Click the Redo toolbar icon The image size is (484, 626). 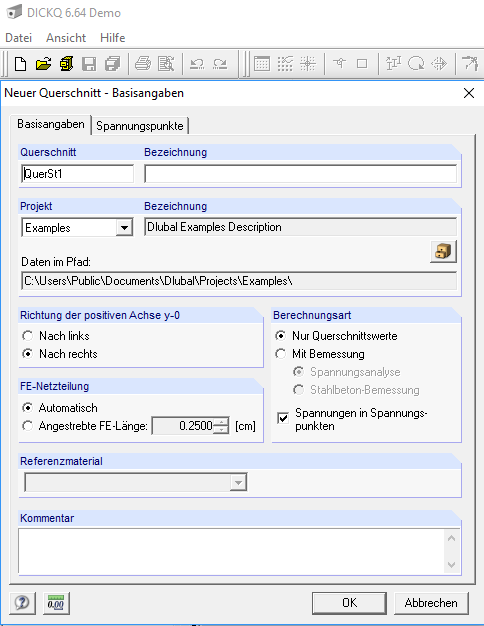tap(220, 64)
